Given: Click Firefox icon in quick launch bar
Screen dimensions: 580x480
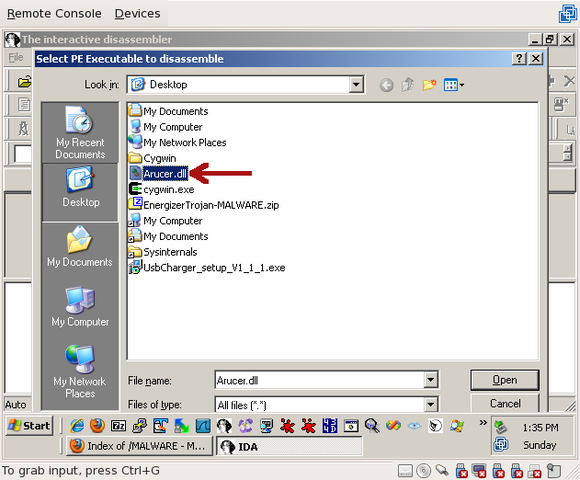Looking at the screenshot, I should coord(97,426).
